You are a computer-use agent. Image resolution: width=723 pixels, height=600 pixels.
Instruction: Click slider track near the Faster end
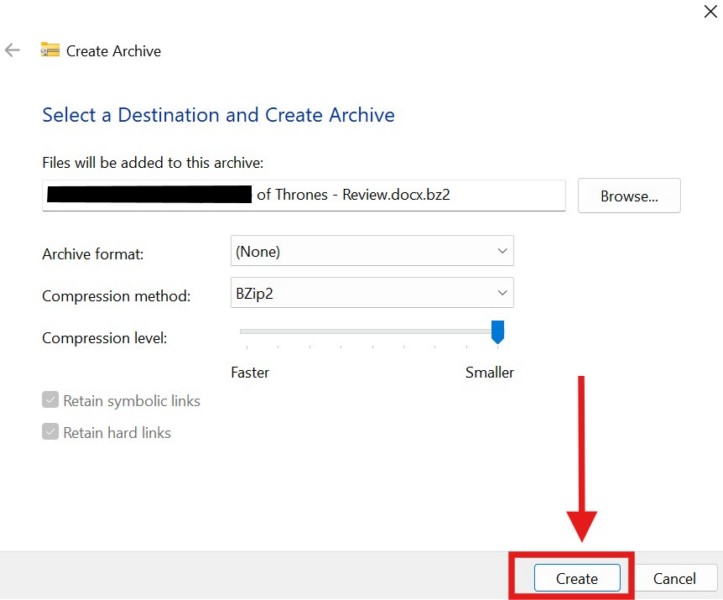250,331
